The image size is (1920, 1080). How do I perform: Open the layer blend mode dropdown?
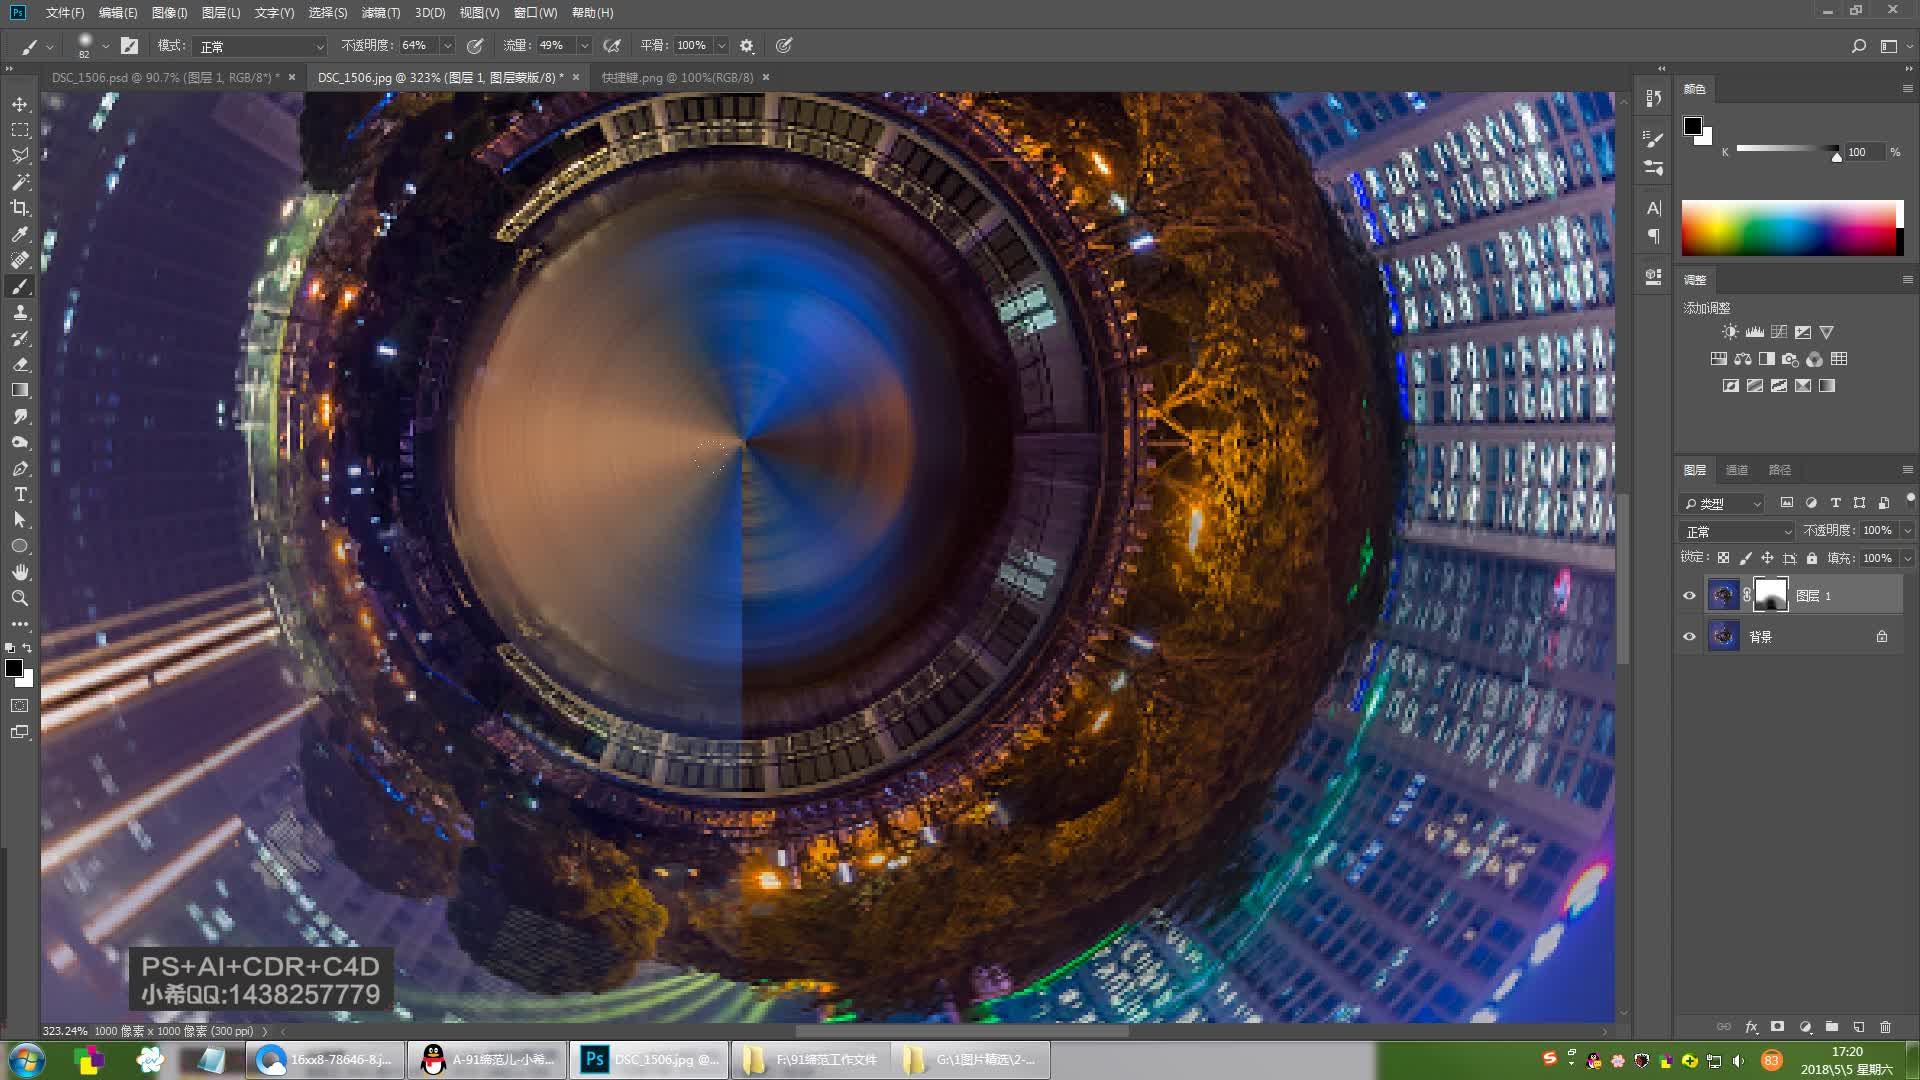1738,531
